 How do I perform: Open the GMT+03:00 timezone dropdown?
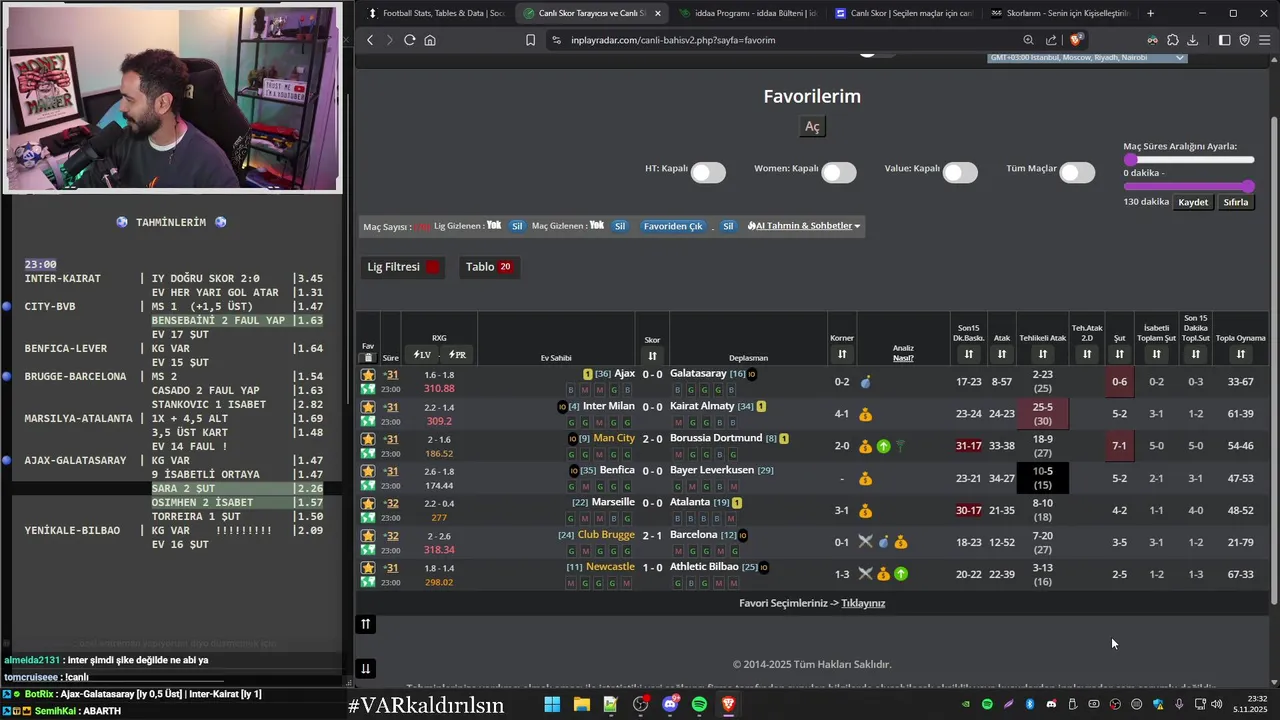pos(1086,58)
